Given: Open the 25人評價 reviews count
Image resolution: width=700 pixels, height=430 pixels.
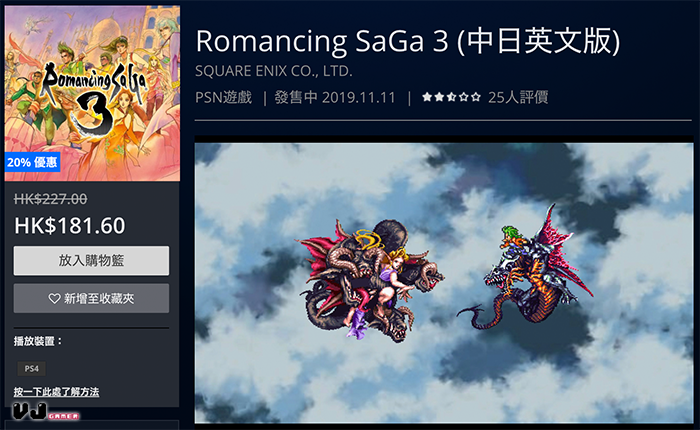Looking at the screenshot, I should [x=518, y=97].
